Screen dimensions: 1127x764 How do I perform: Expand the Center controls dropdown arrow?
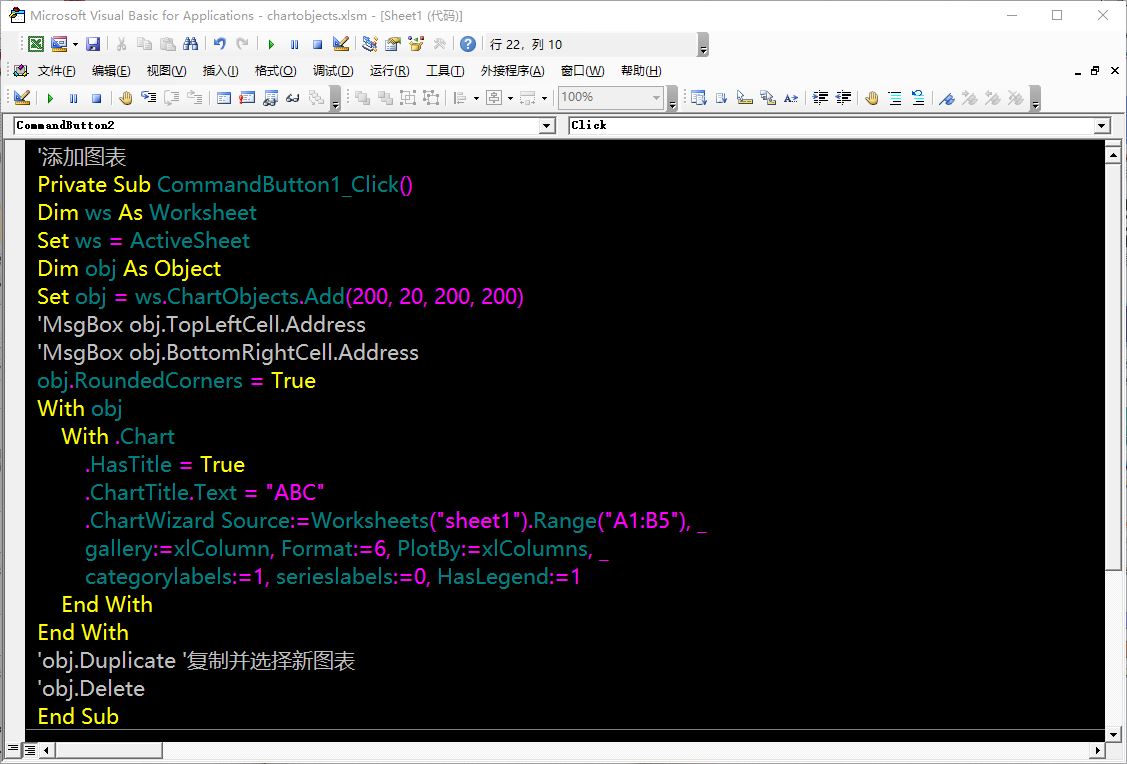[510, 98]
